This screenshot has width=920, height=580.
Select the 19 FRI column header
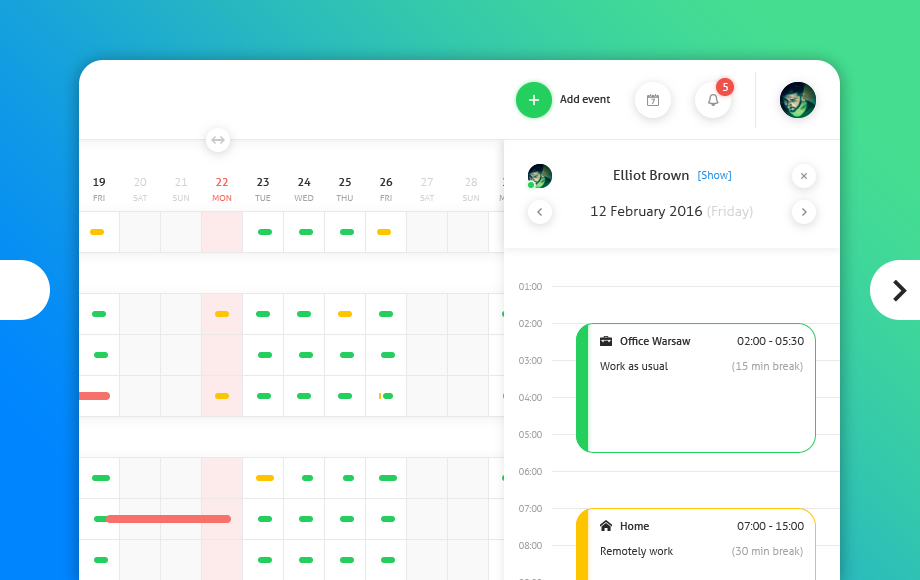click(99, 189)
